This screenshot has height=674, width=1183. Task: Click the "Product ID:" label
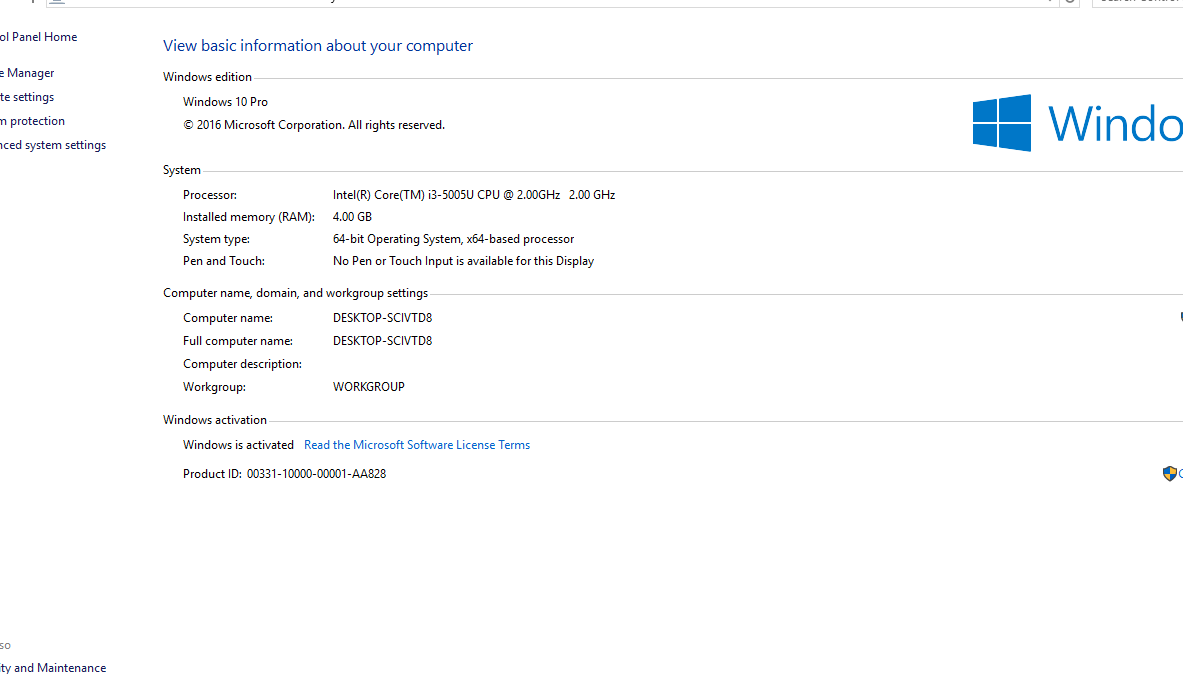212,474
